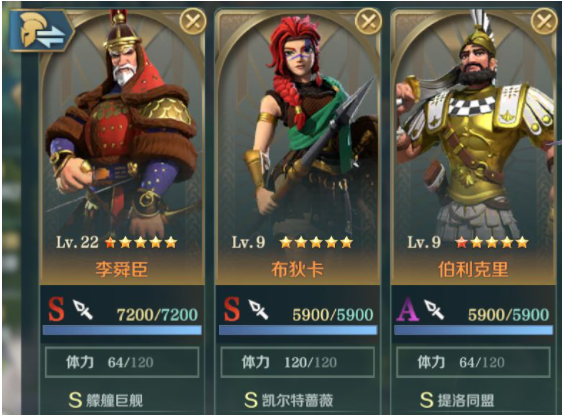Screen dimensions: 565x415
Task: Open the 体力 64/120 box of 李舜臣
Action: [x=122, y=362]
